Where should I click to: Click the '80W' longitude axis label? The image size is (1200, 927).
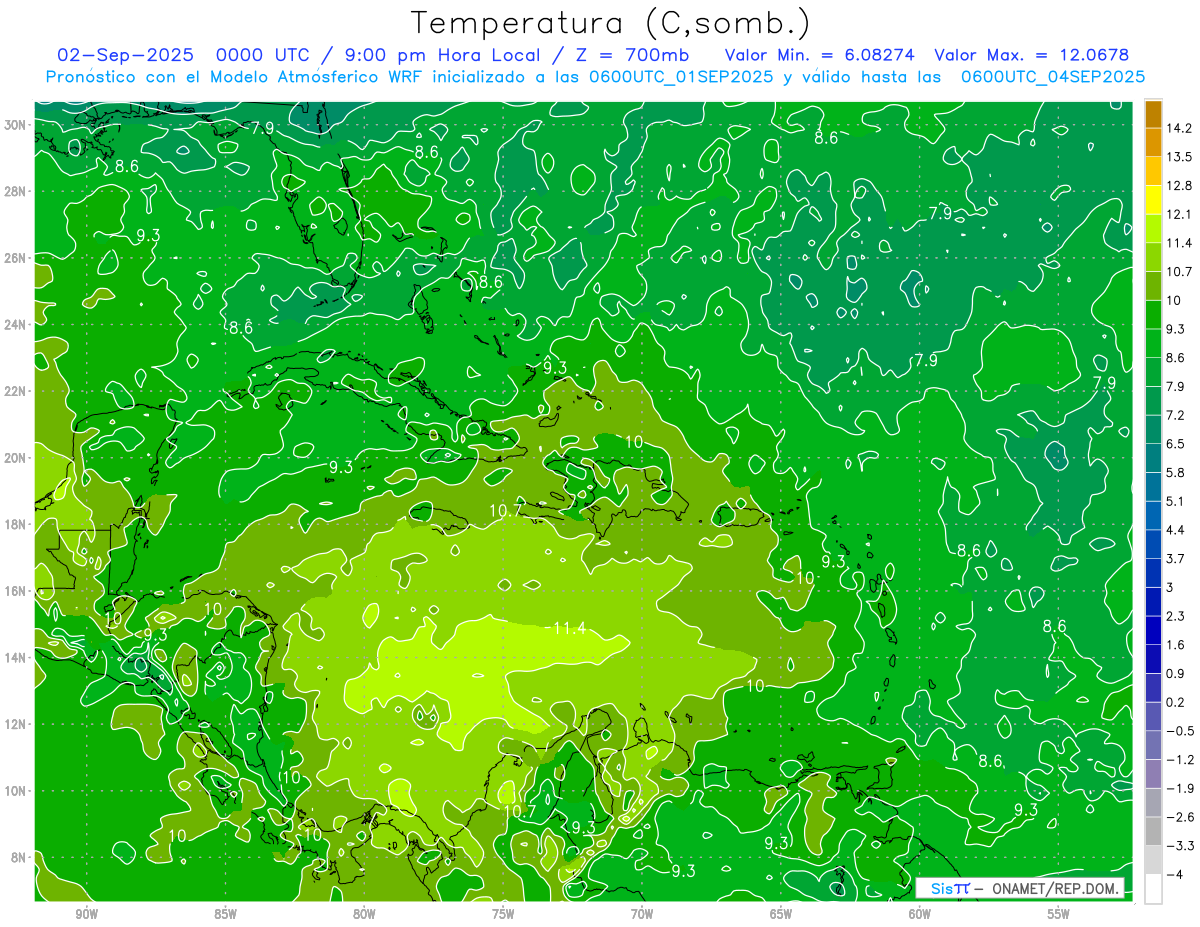pyautogui.click(x=364, y=915)
